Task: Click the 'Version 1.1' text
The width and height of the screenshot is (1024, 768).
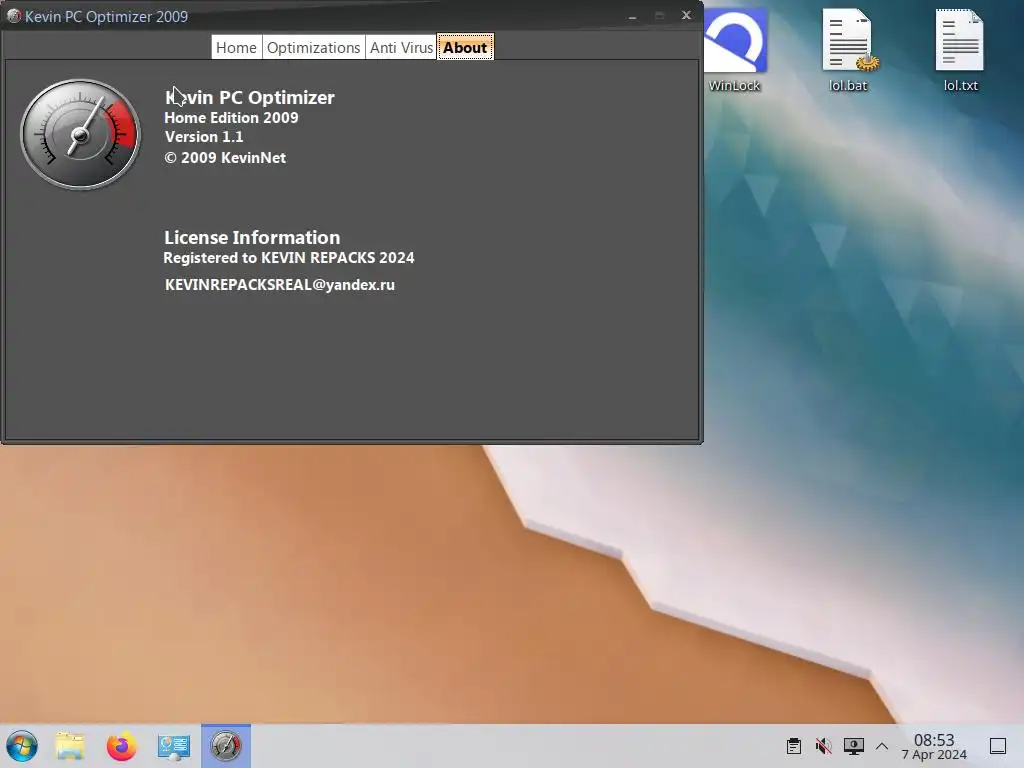Action: tap(204, 136)
